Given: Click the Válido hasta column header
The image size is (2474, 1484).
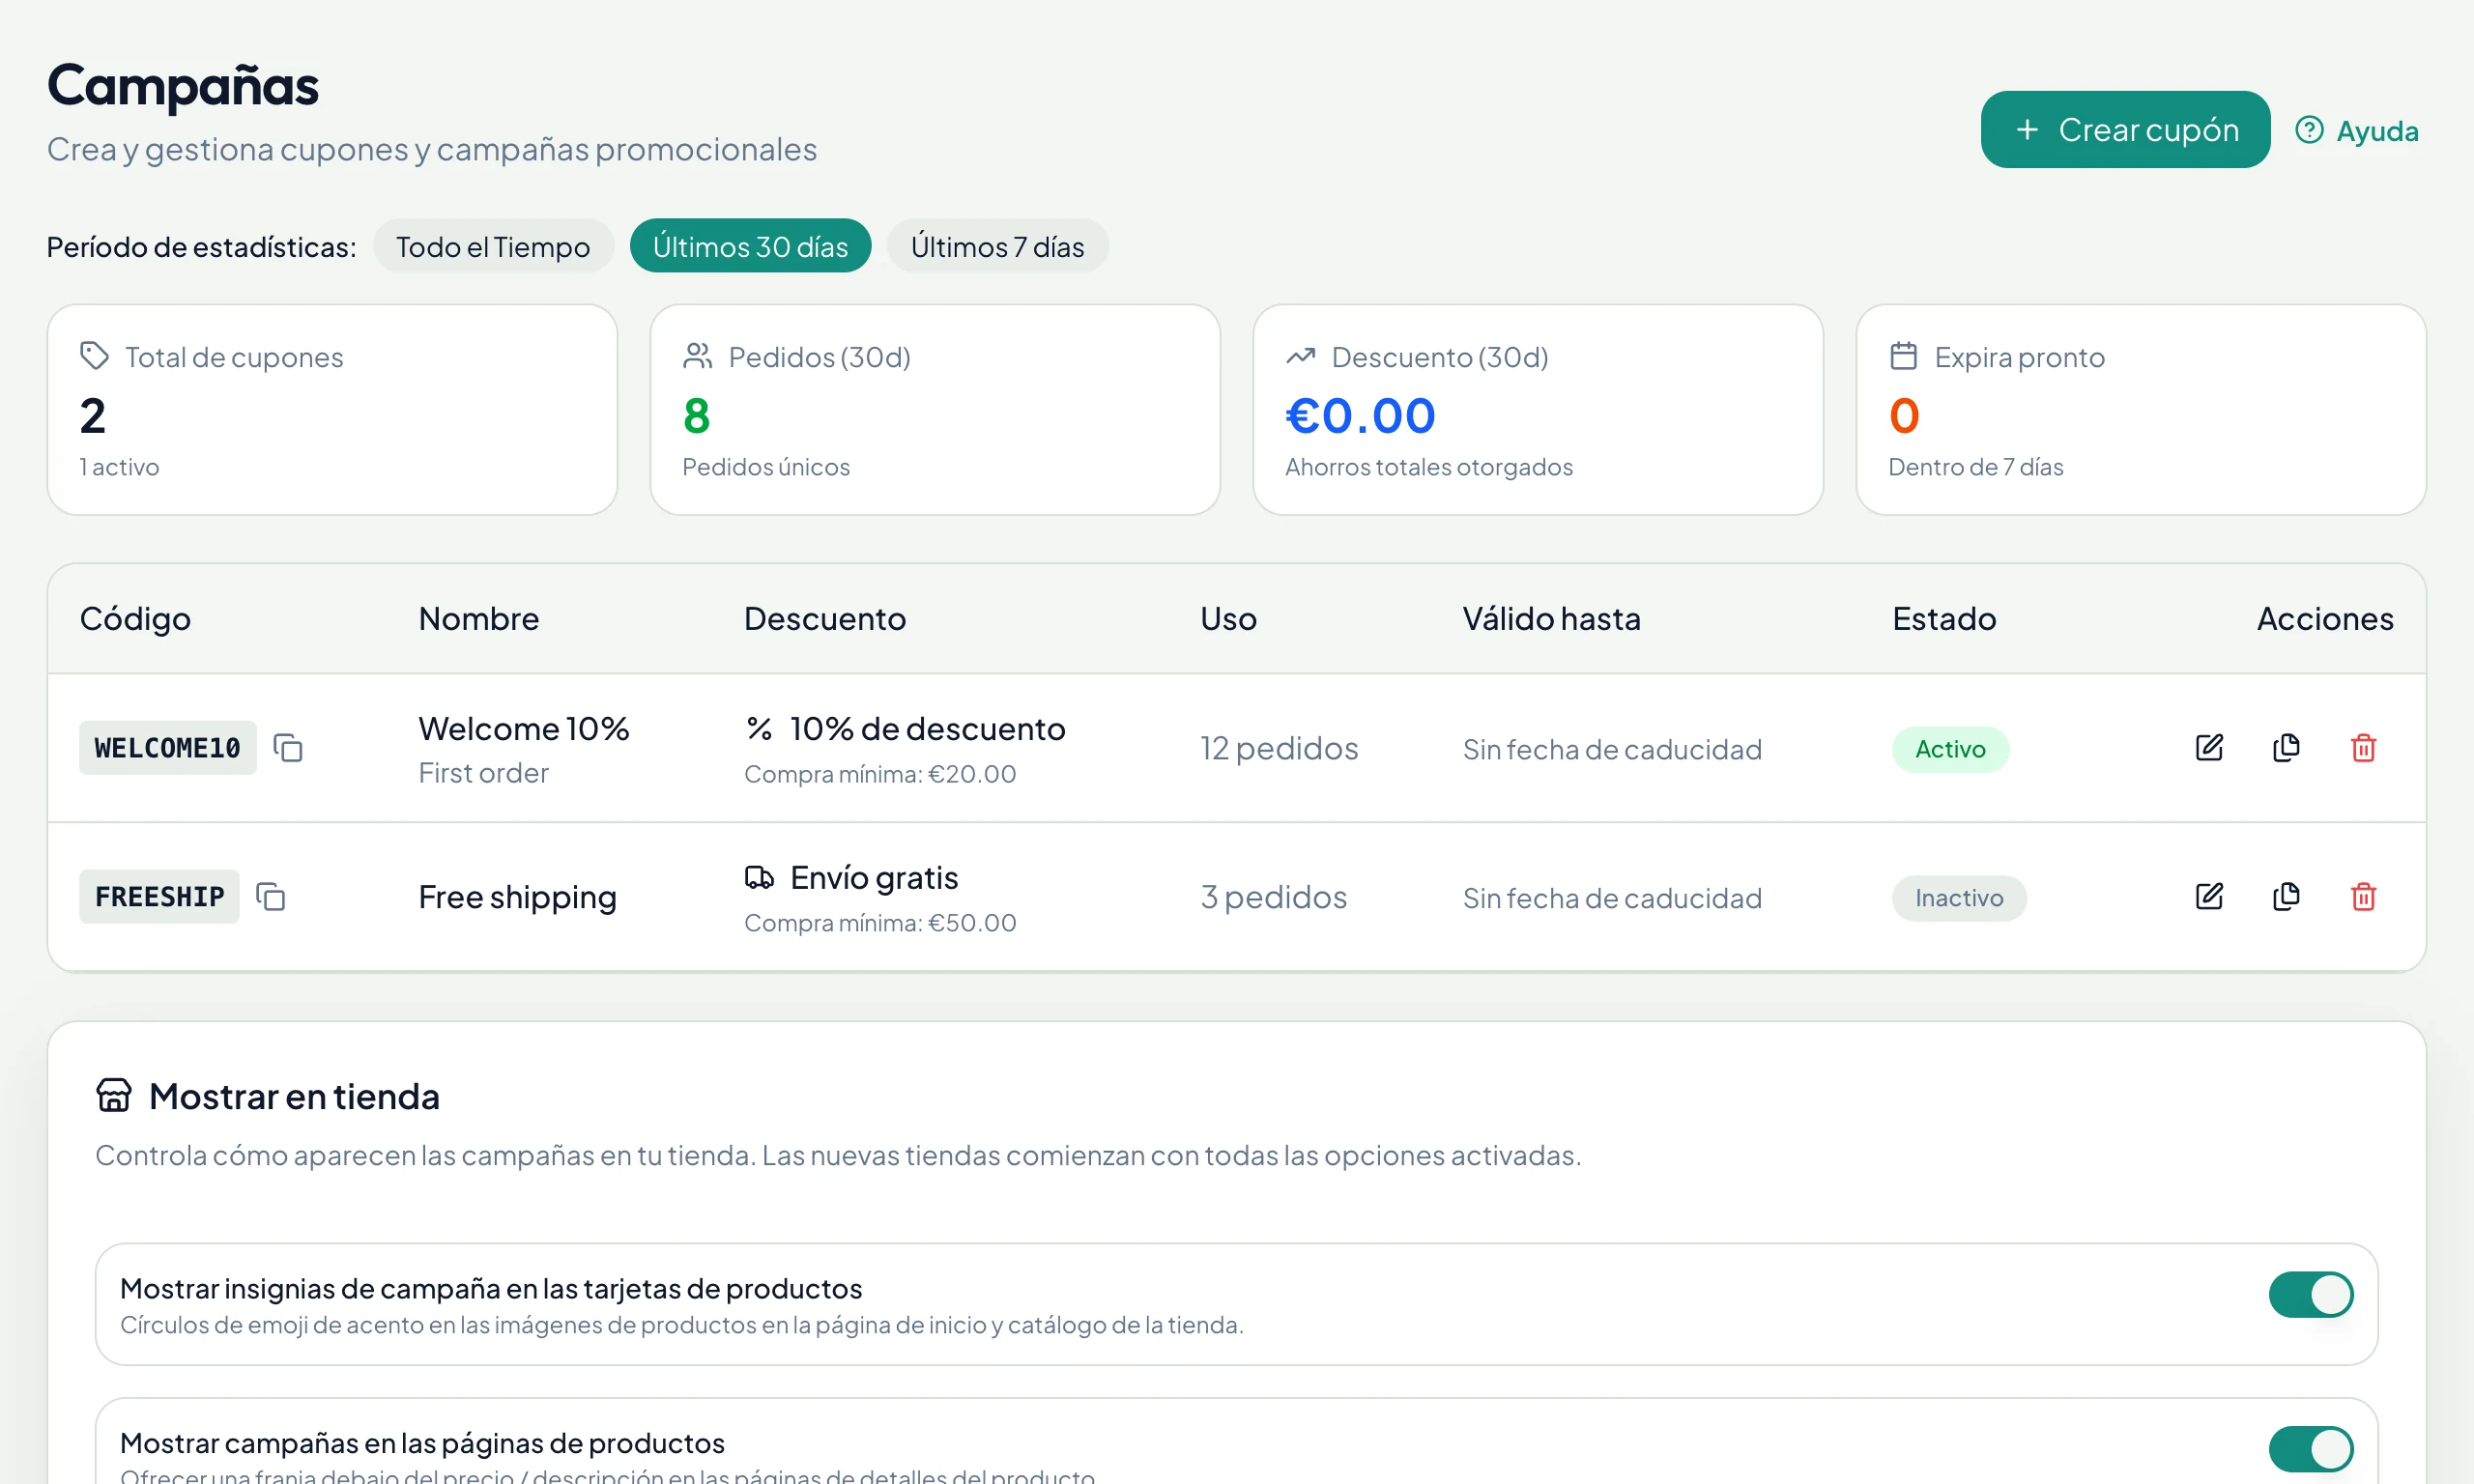Looking at the screenshot, I should 1551,619.
